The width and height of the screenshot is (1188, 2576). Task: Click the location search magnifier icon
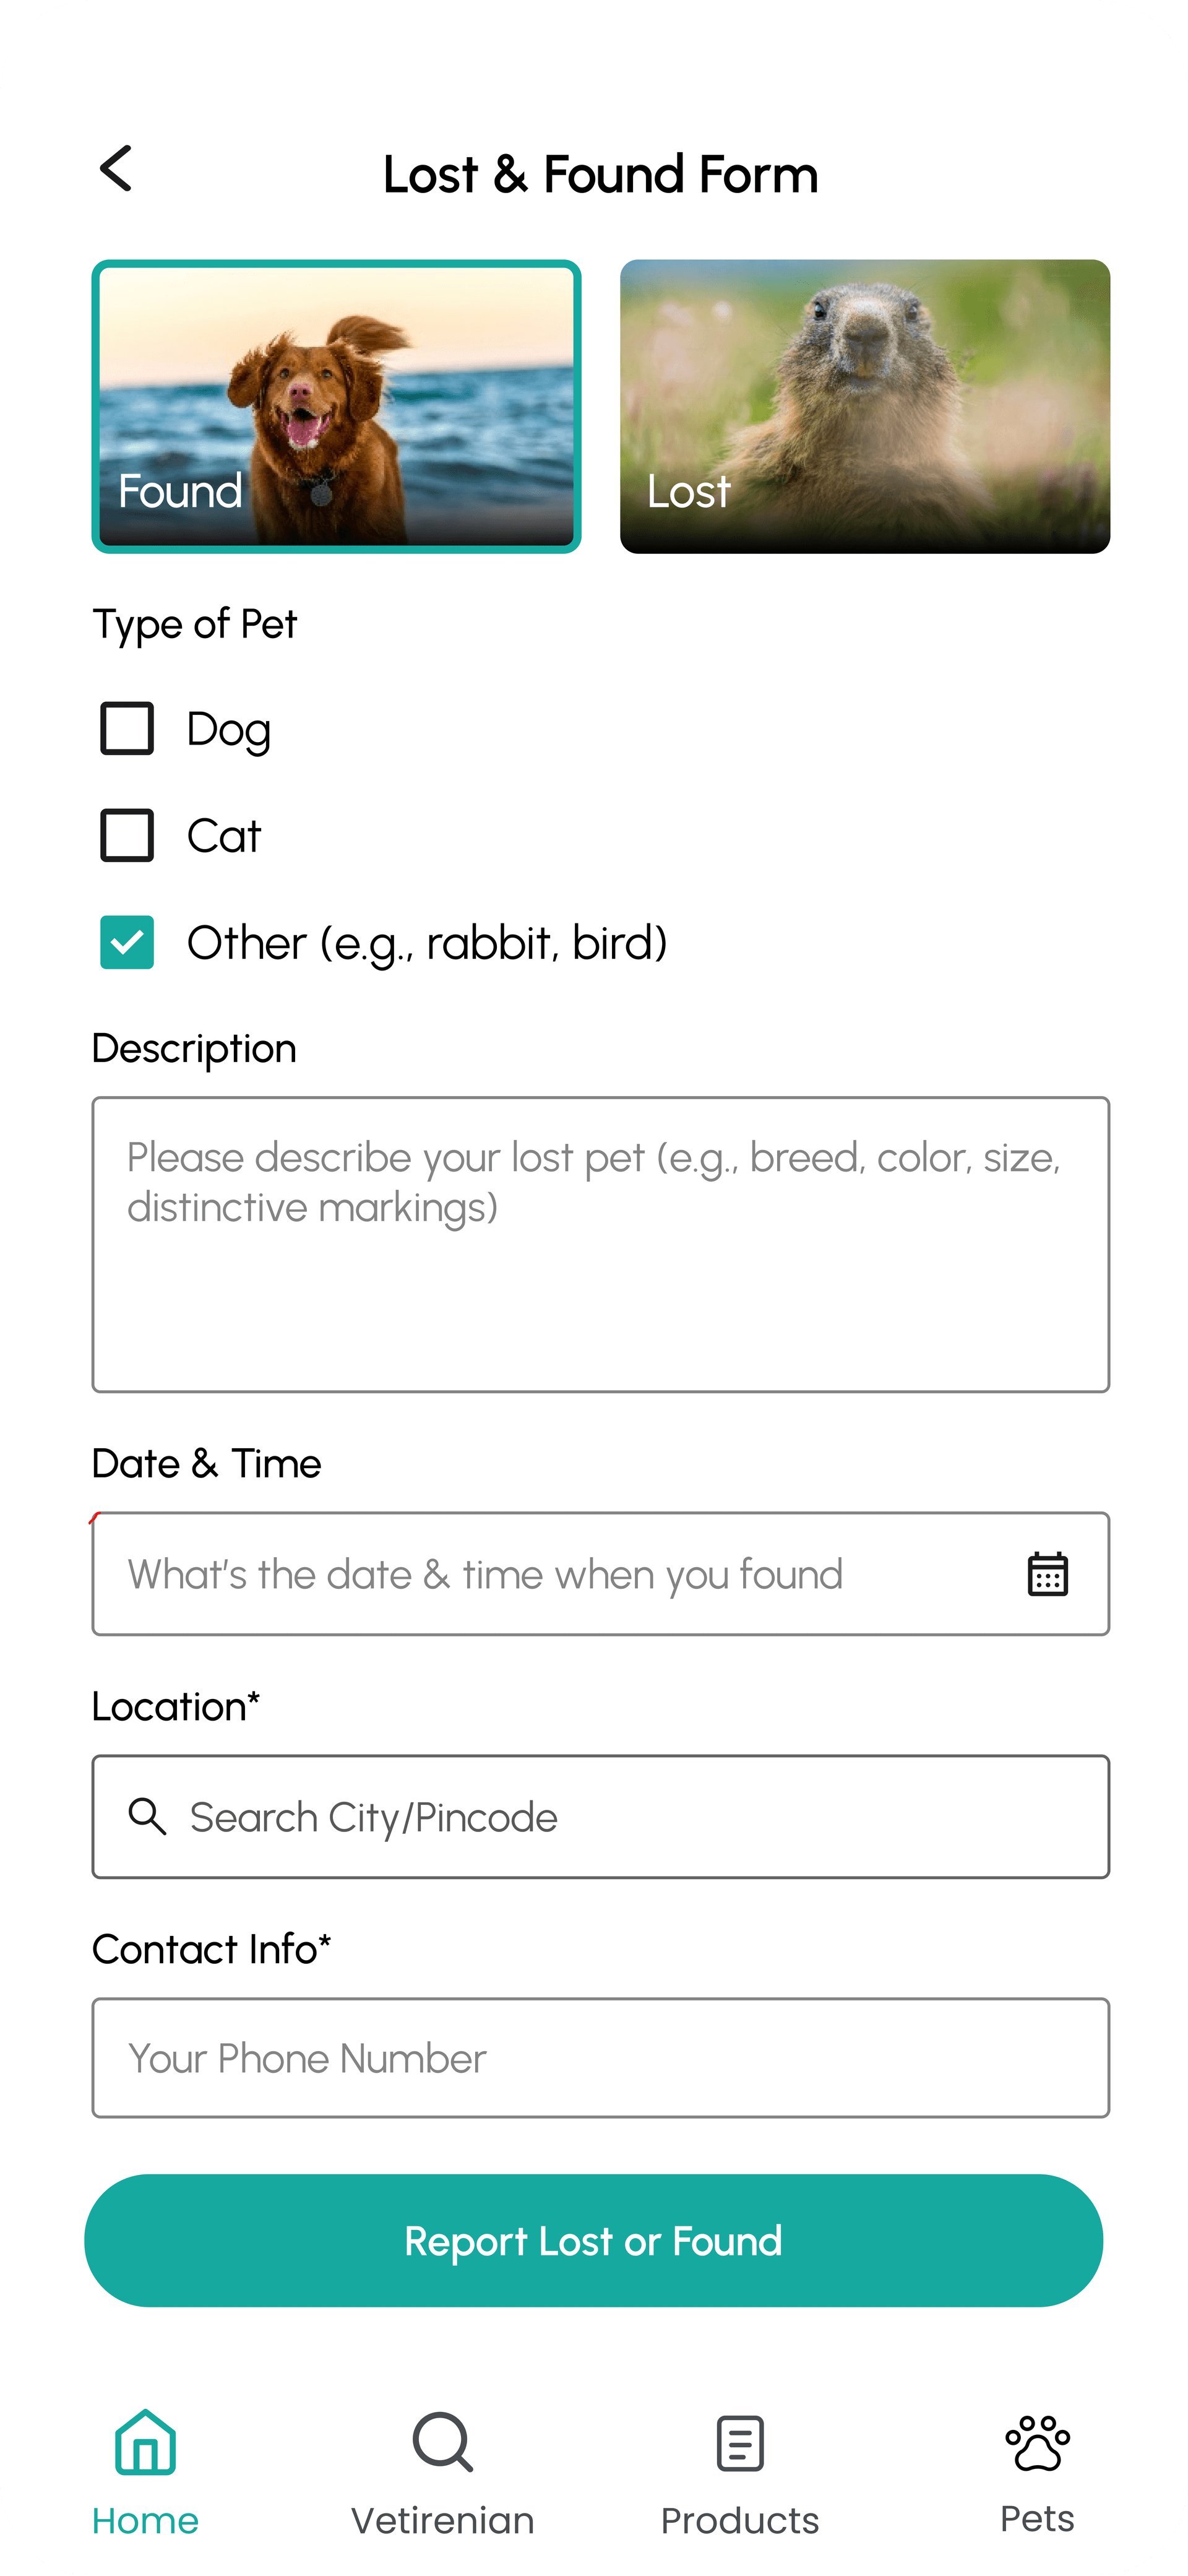(x=148, y=1816)
